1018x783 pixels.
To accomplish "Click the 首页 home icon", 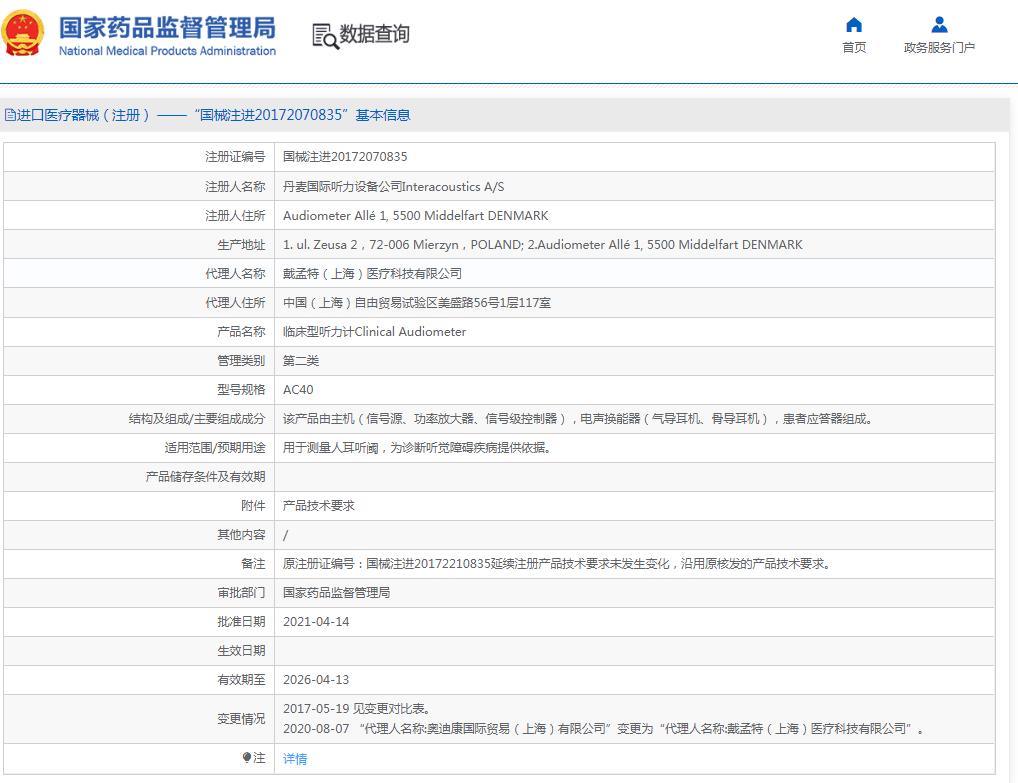I will pos(854,25).
